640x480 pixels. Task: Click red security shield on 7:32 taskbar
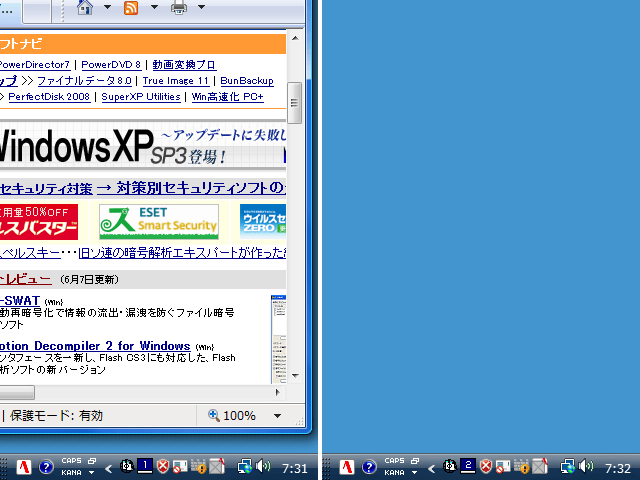(x=486, y=466)
